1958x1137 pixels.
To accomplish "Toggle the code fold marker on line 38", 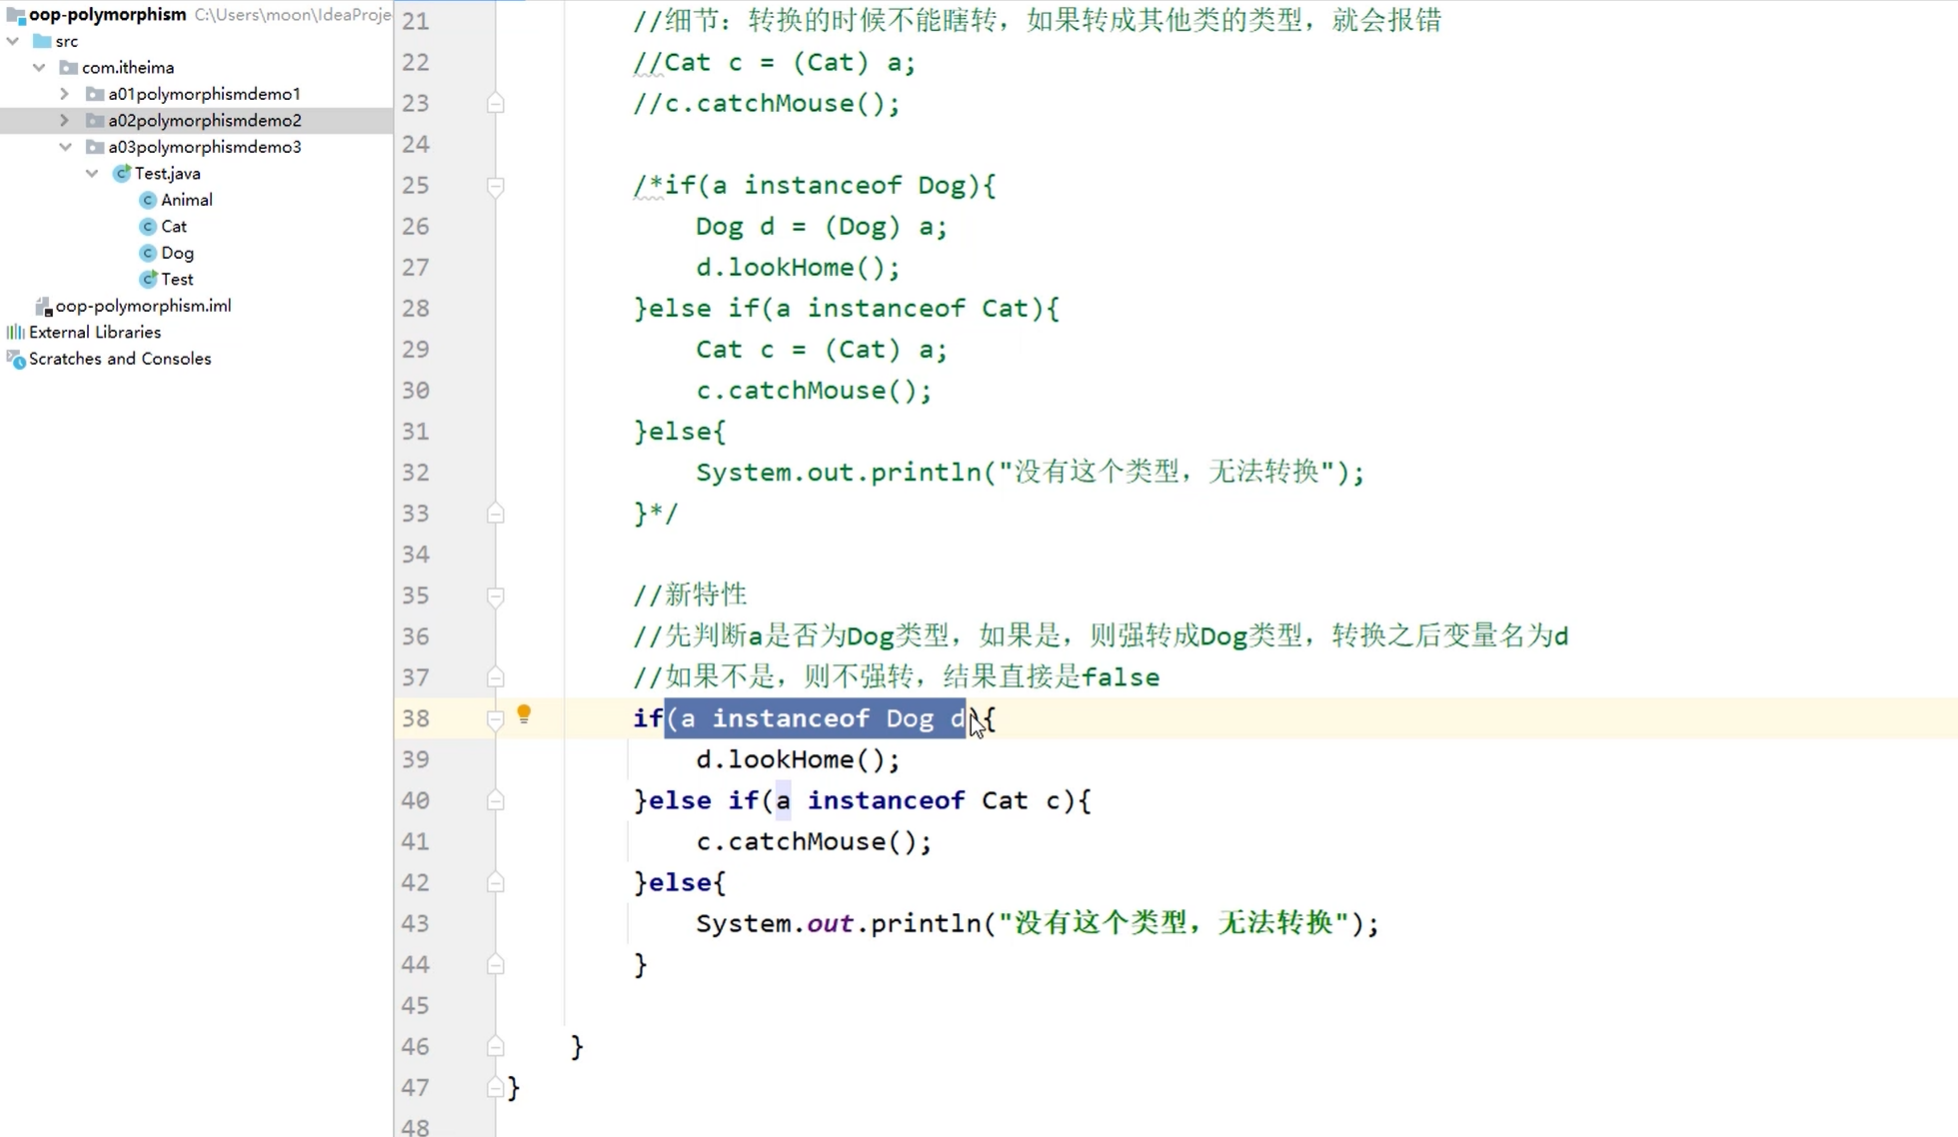I will pyautogui.click(x=495, y=719).
